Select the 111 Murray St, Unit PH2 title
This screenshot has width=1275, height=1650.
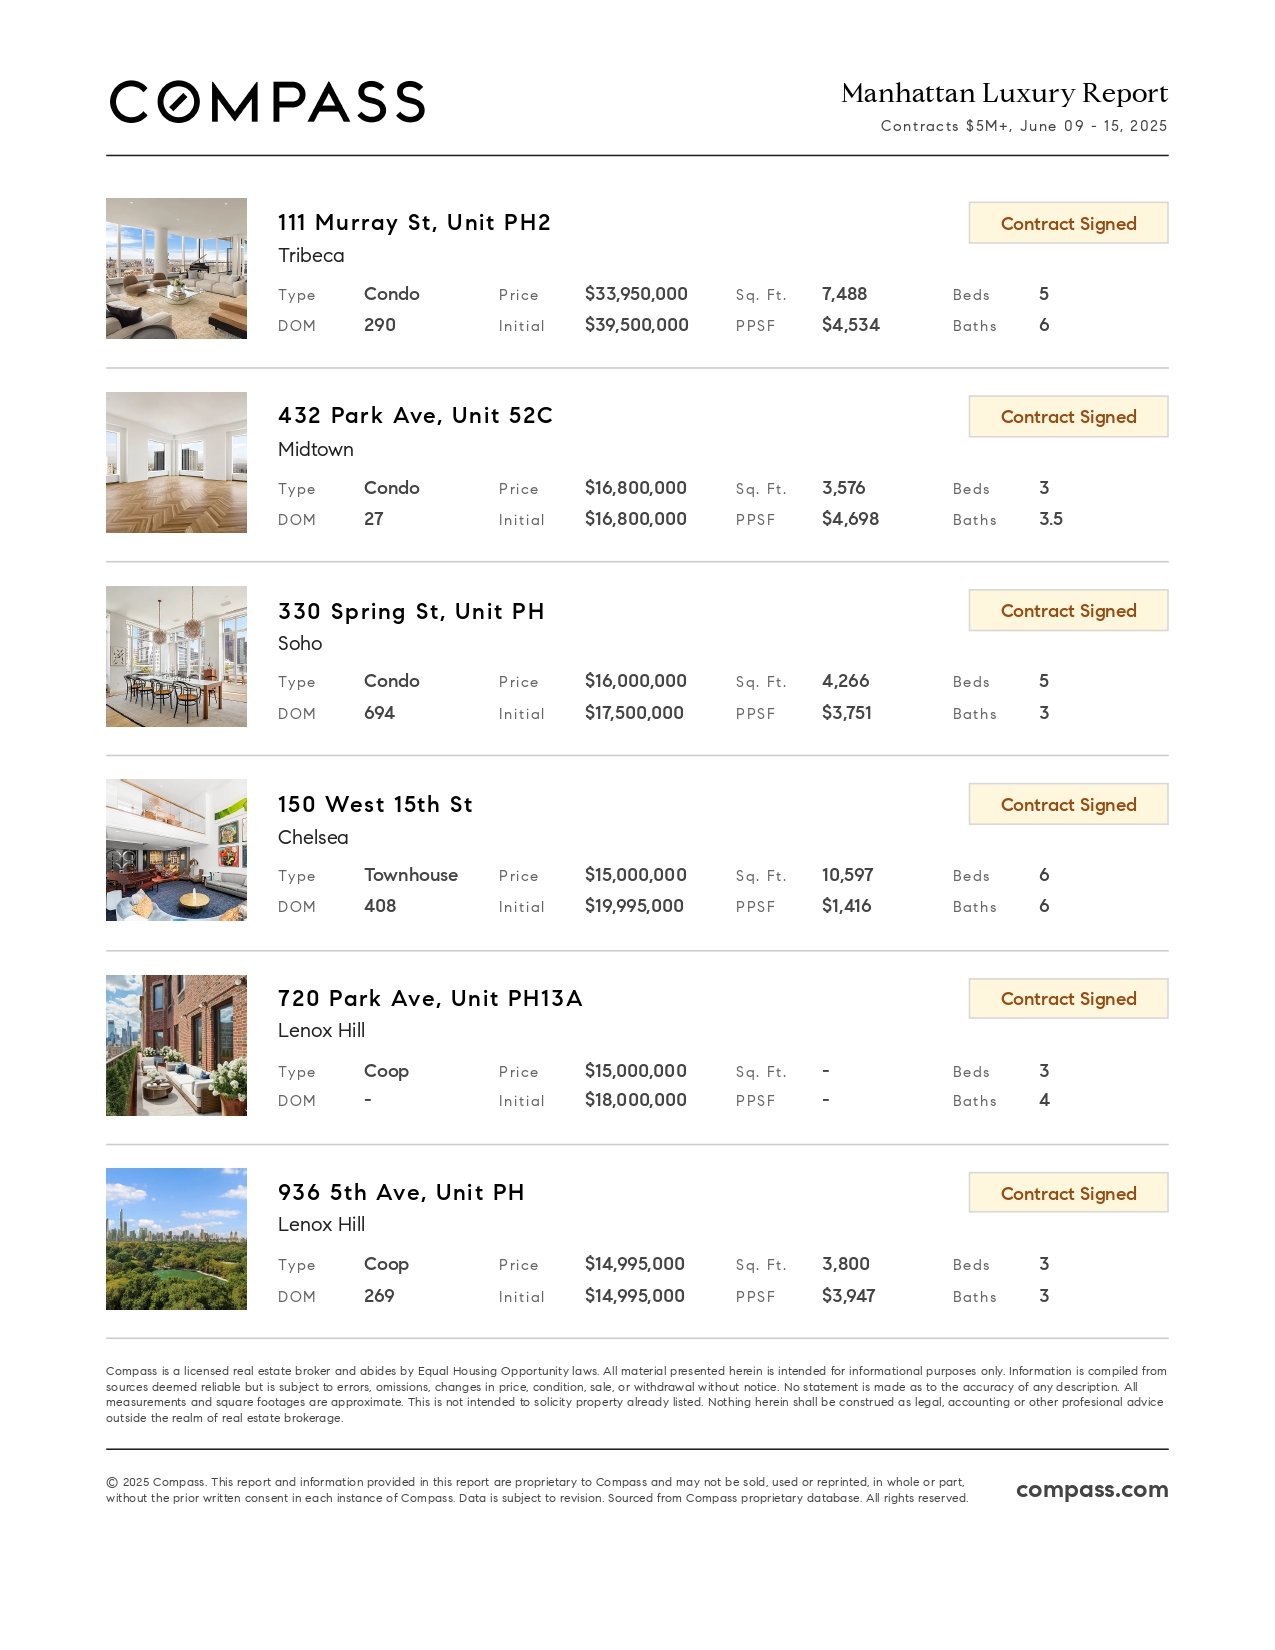414,222
